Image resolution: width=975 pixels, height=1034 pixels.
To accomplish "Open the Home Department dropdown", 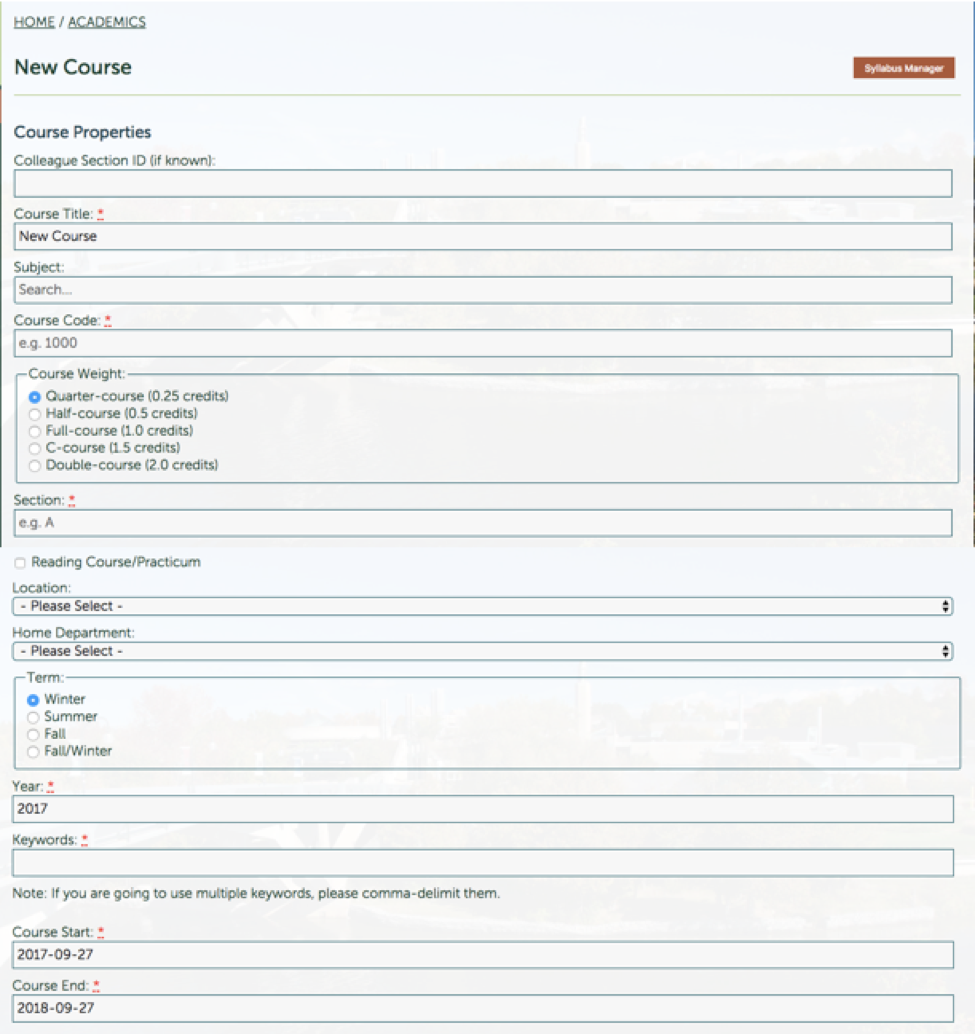I will [x=480, y=650].
